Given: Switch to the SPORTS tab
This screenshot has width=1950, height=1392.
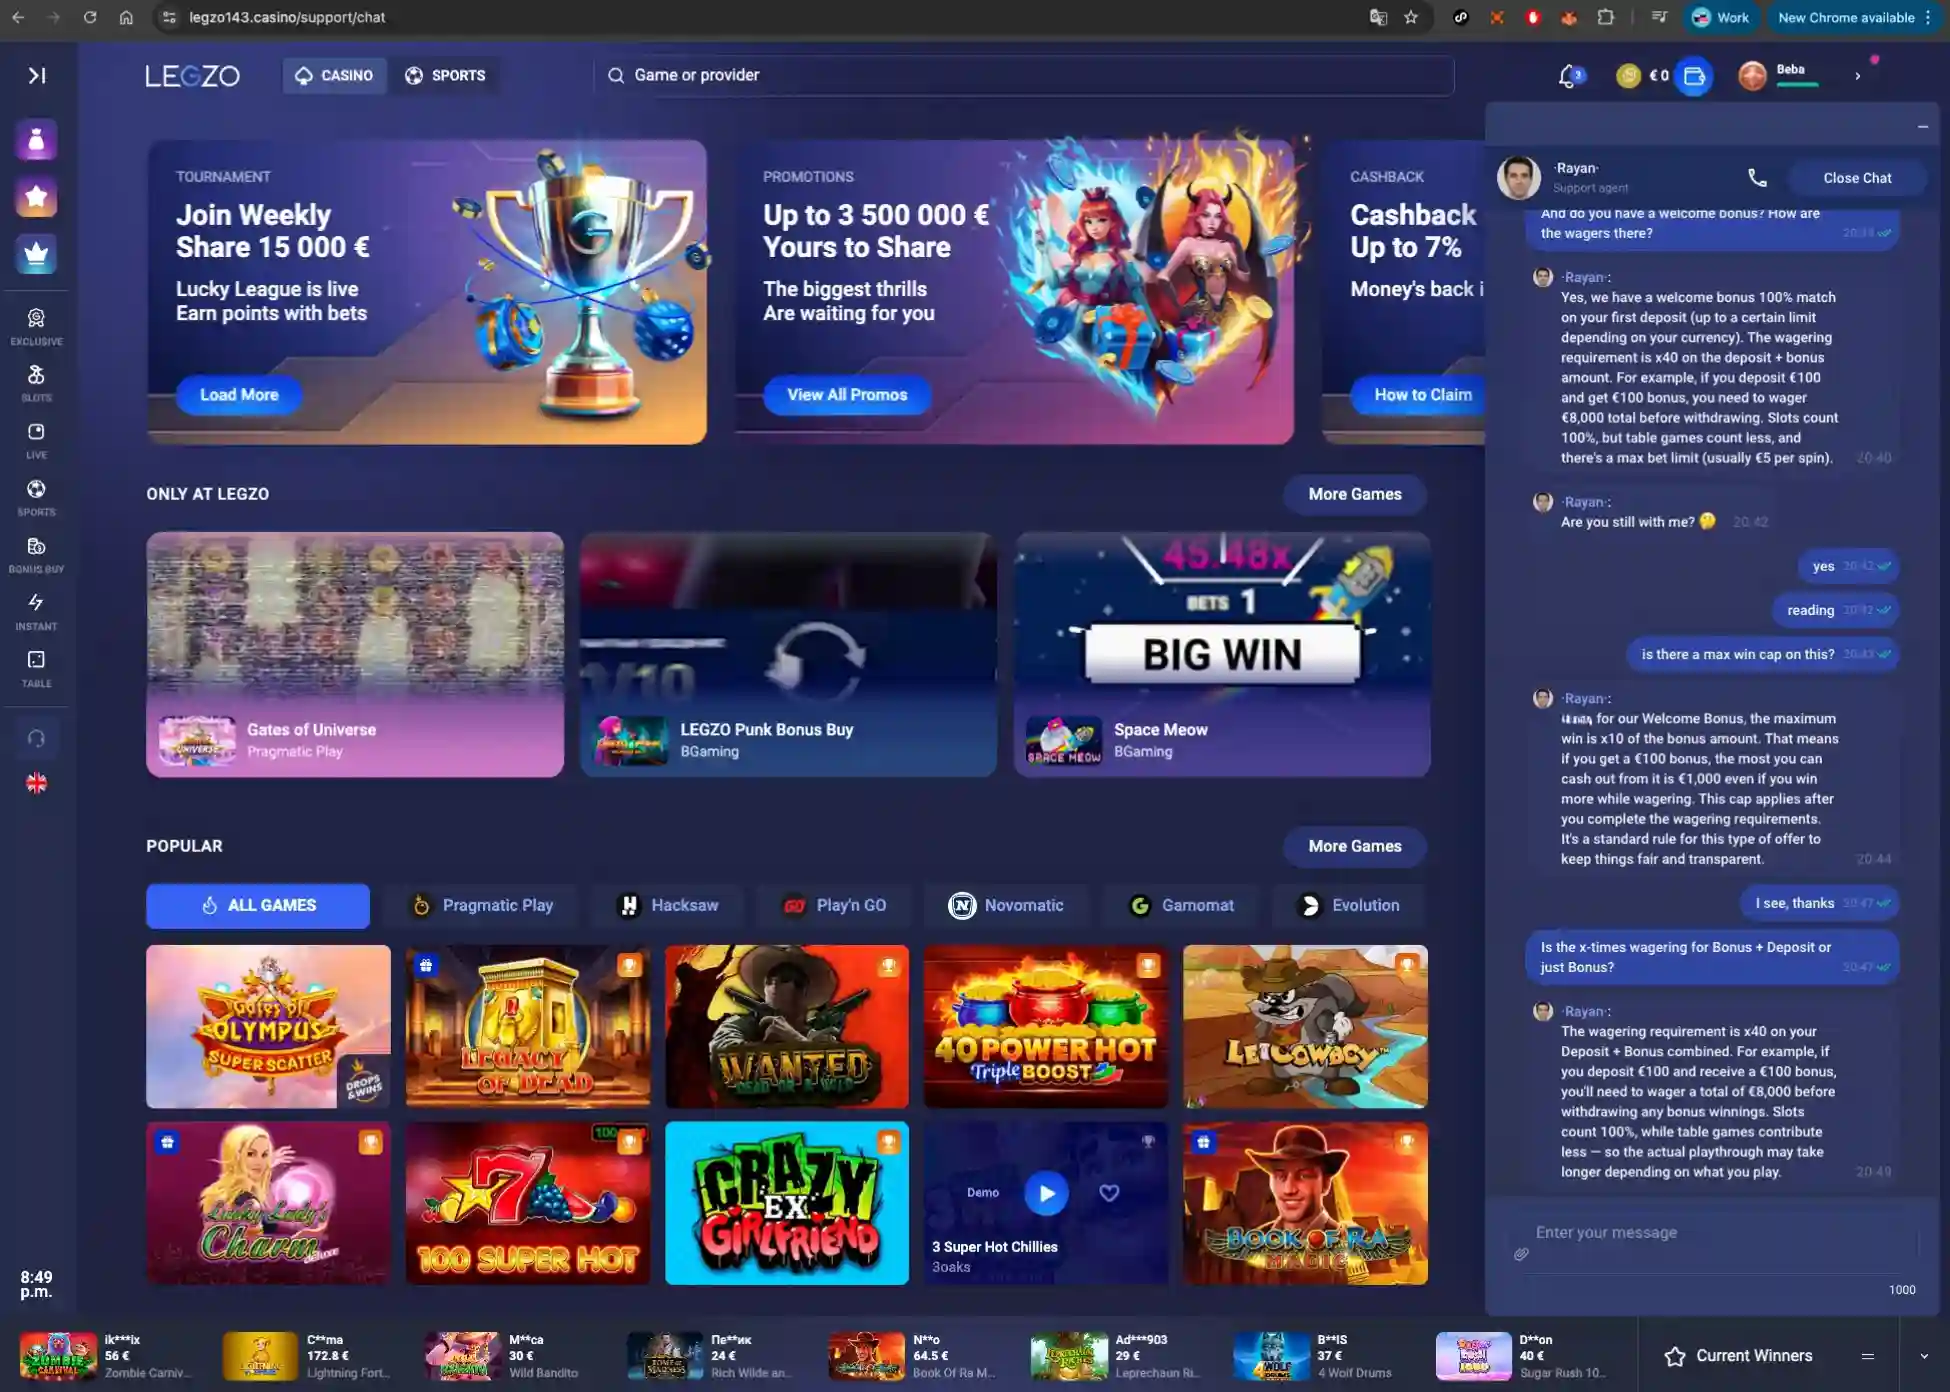Looking at the screenshot, I should point(445,76).
